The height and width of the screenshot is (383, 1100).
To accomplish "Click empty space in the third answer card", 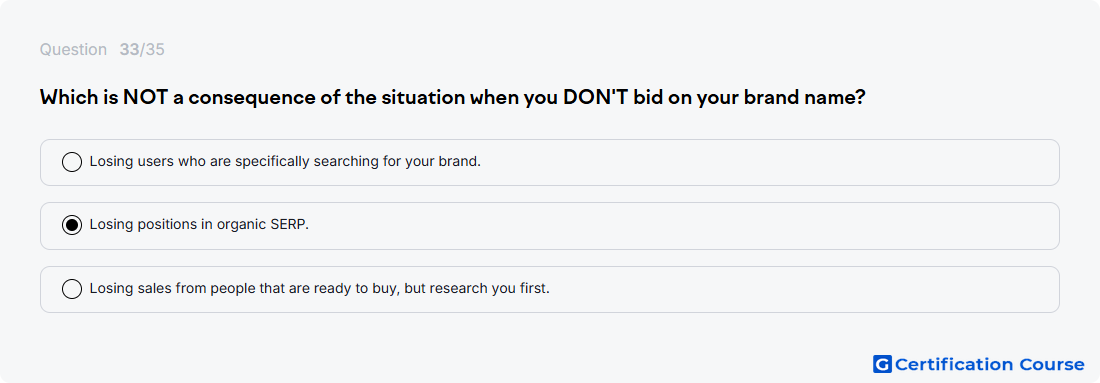I will [807, 289].
